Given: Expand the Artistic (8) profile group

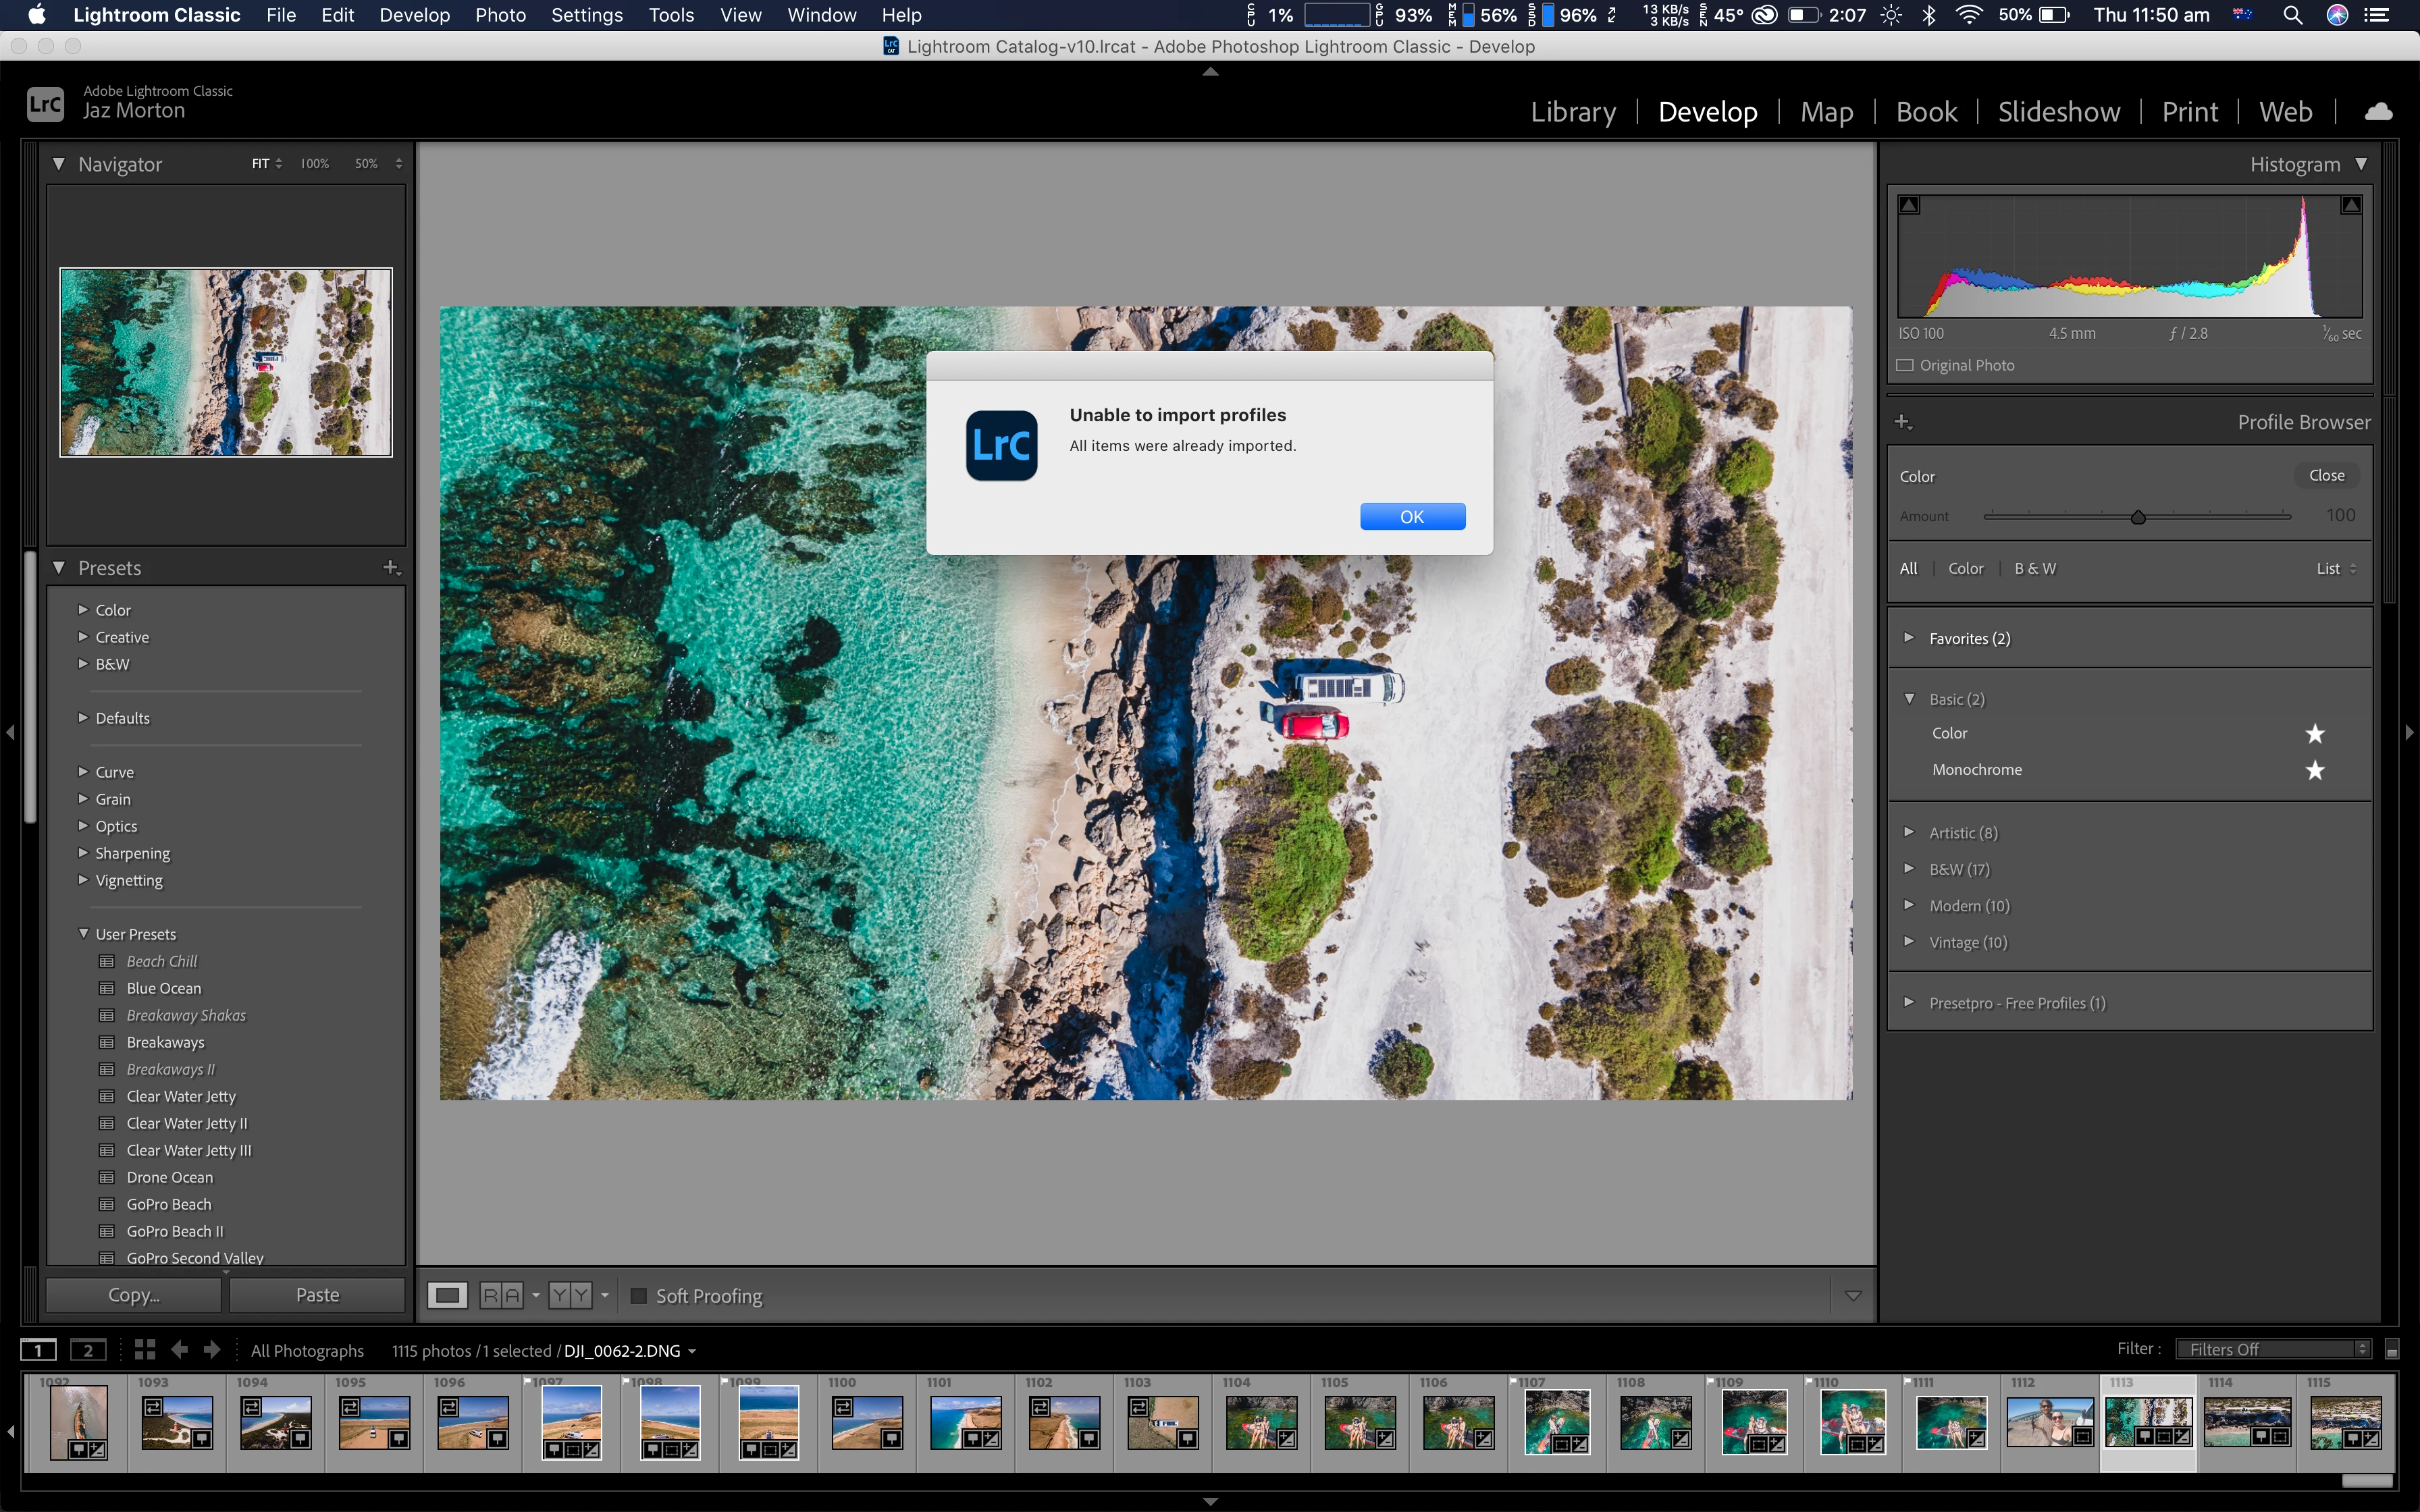Looking at the screenshot, I should [x=1909, y=832].
